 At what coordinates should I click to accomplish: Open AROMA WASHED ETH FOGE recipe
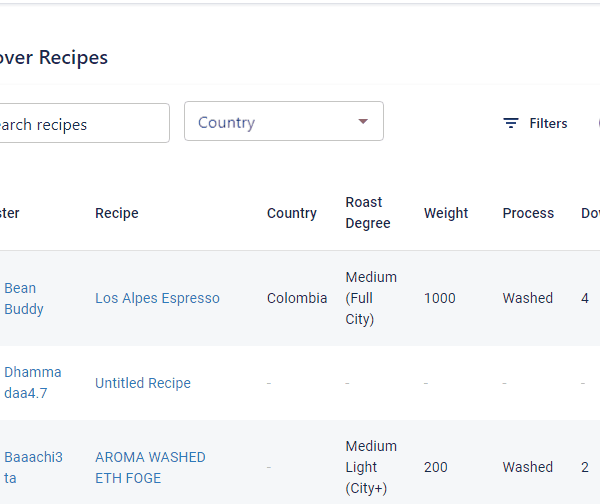click(150, 467)
